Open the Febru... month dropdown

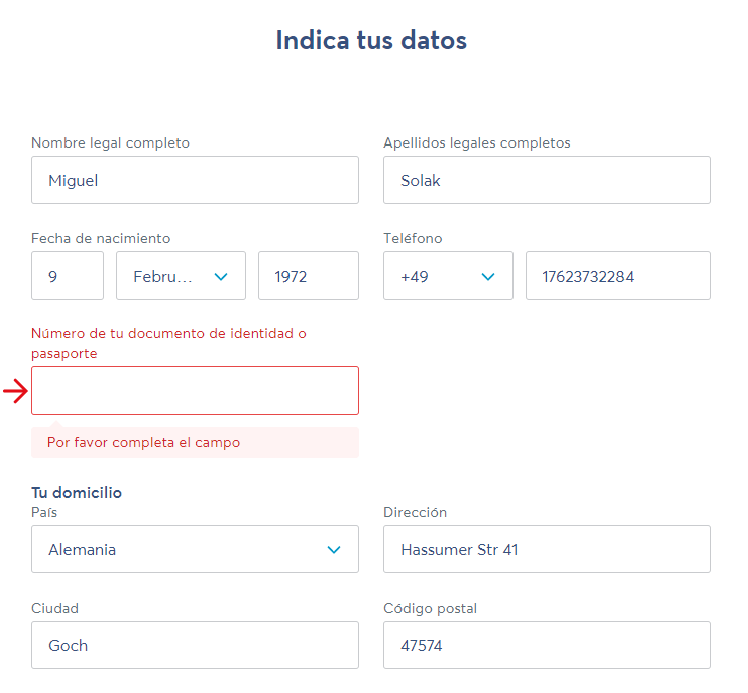[181, 276]
